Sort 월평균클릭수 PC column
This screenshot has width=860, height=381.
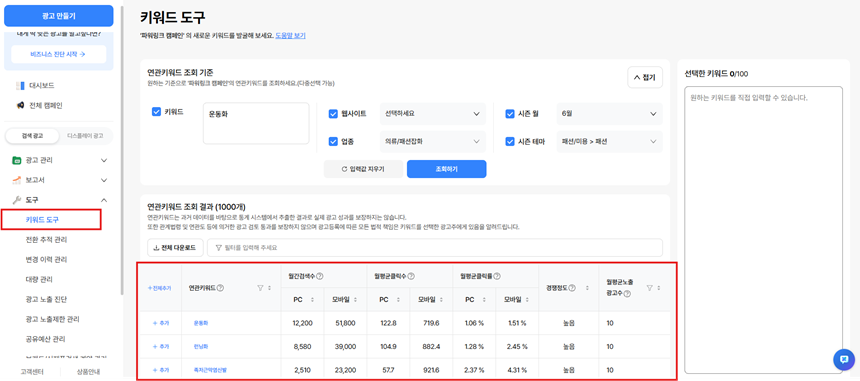[x=399, y=300]
